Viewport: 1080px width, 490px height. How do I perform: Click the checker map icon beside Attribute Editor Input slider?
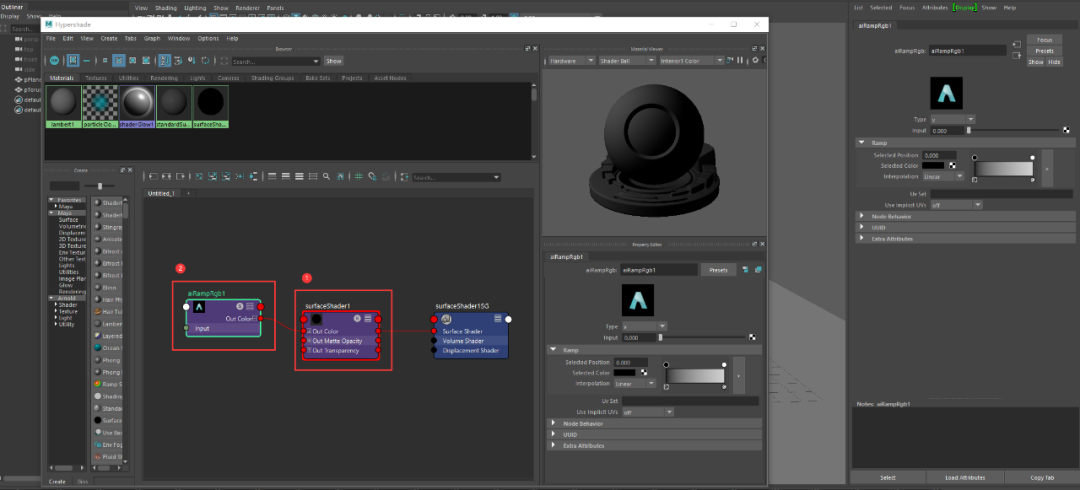[1066, 130]
